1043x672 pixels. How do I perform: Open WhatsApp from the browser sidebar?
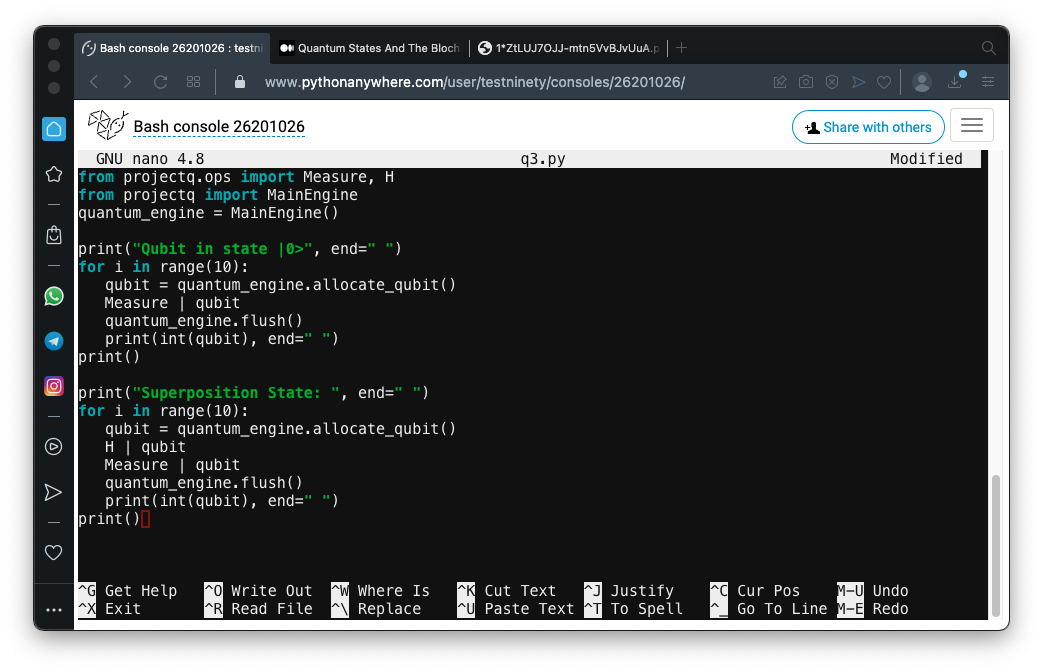(54, 296)
